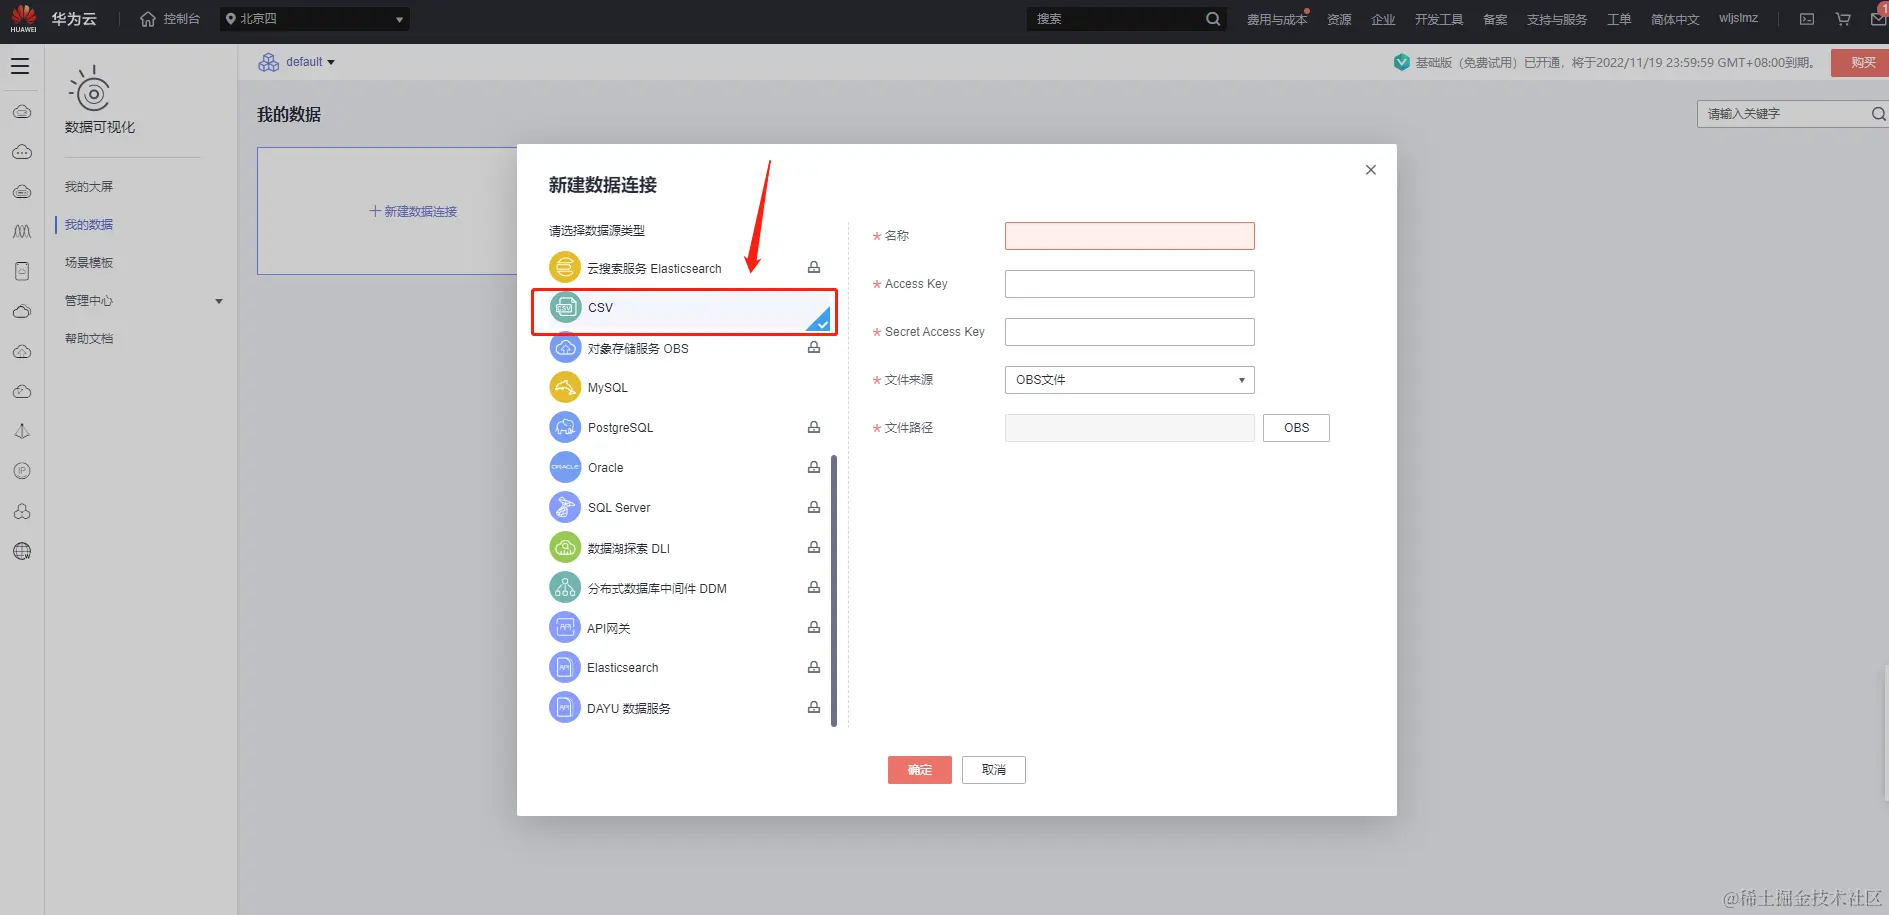
Task: Click the 确定 button
Action: [919, 770]
